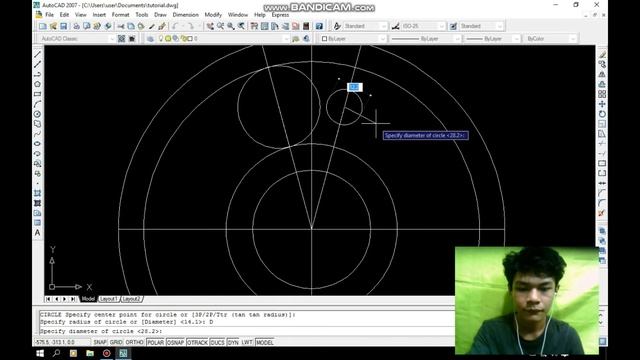Toggle DUCS in status bar
This screenshot has width=640, height=360.
click(217, 342)
